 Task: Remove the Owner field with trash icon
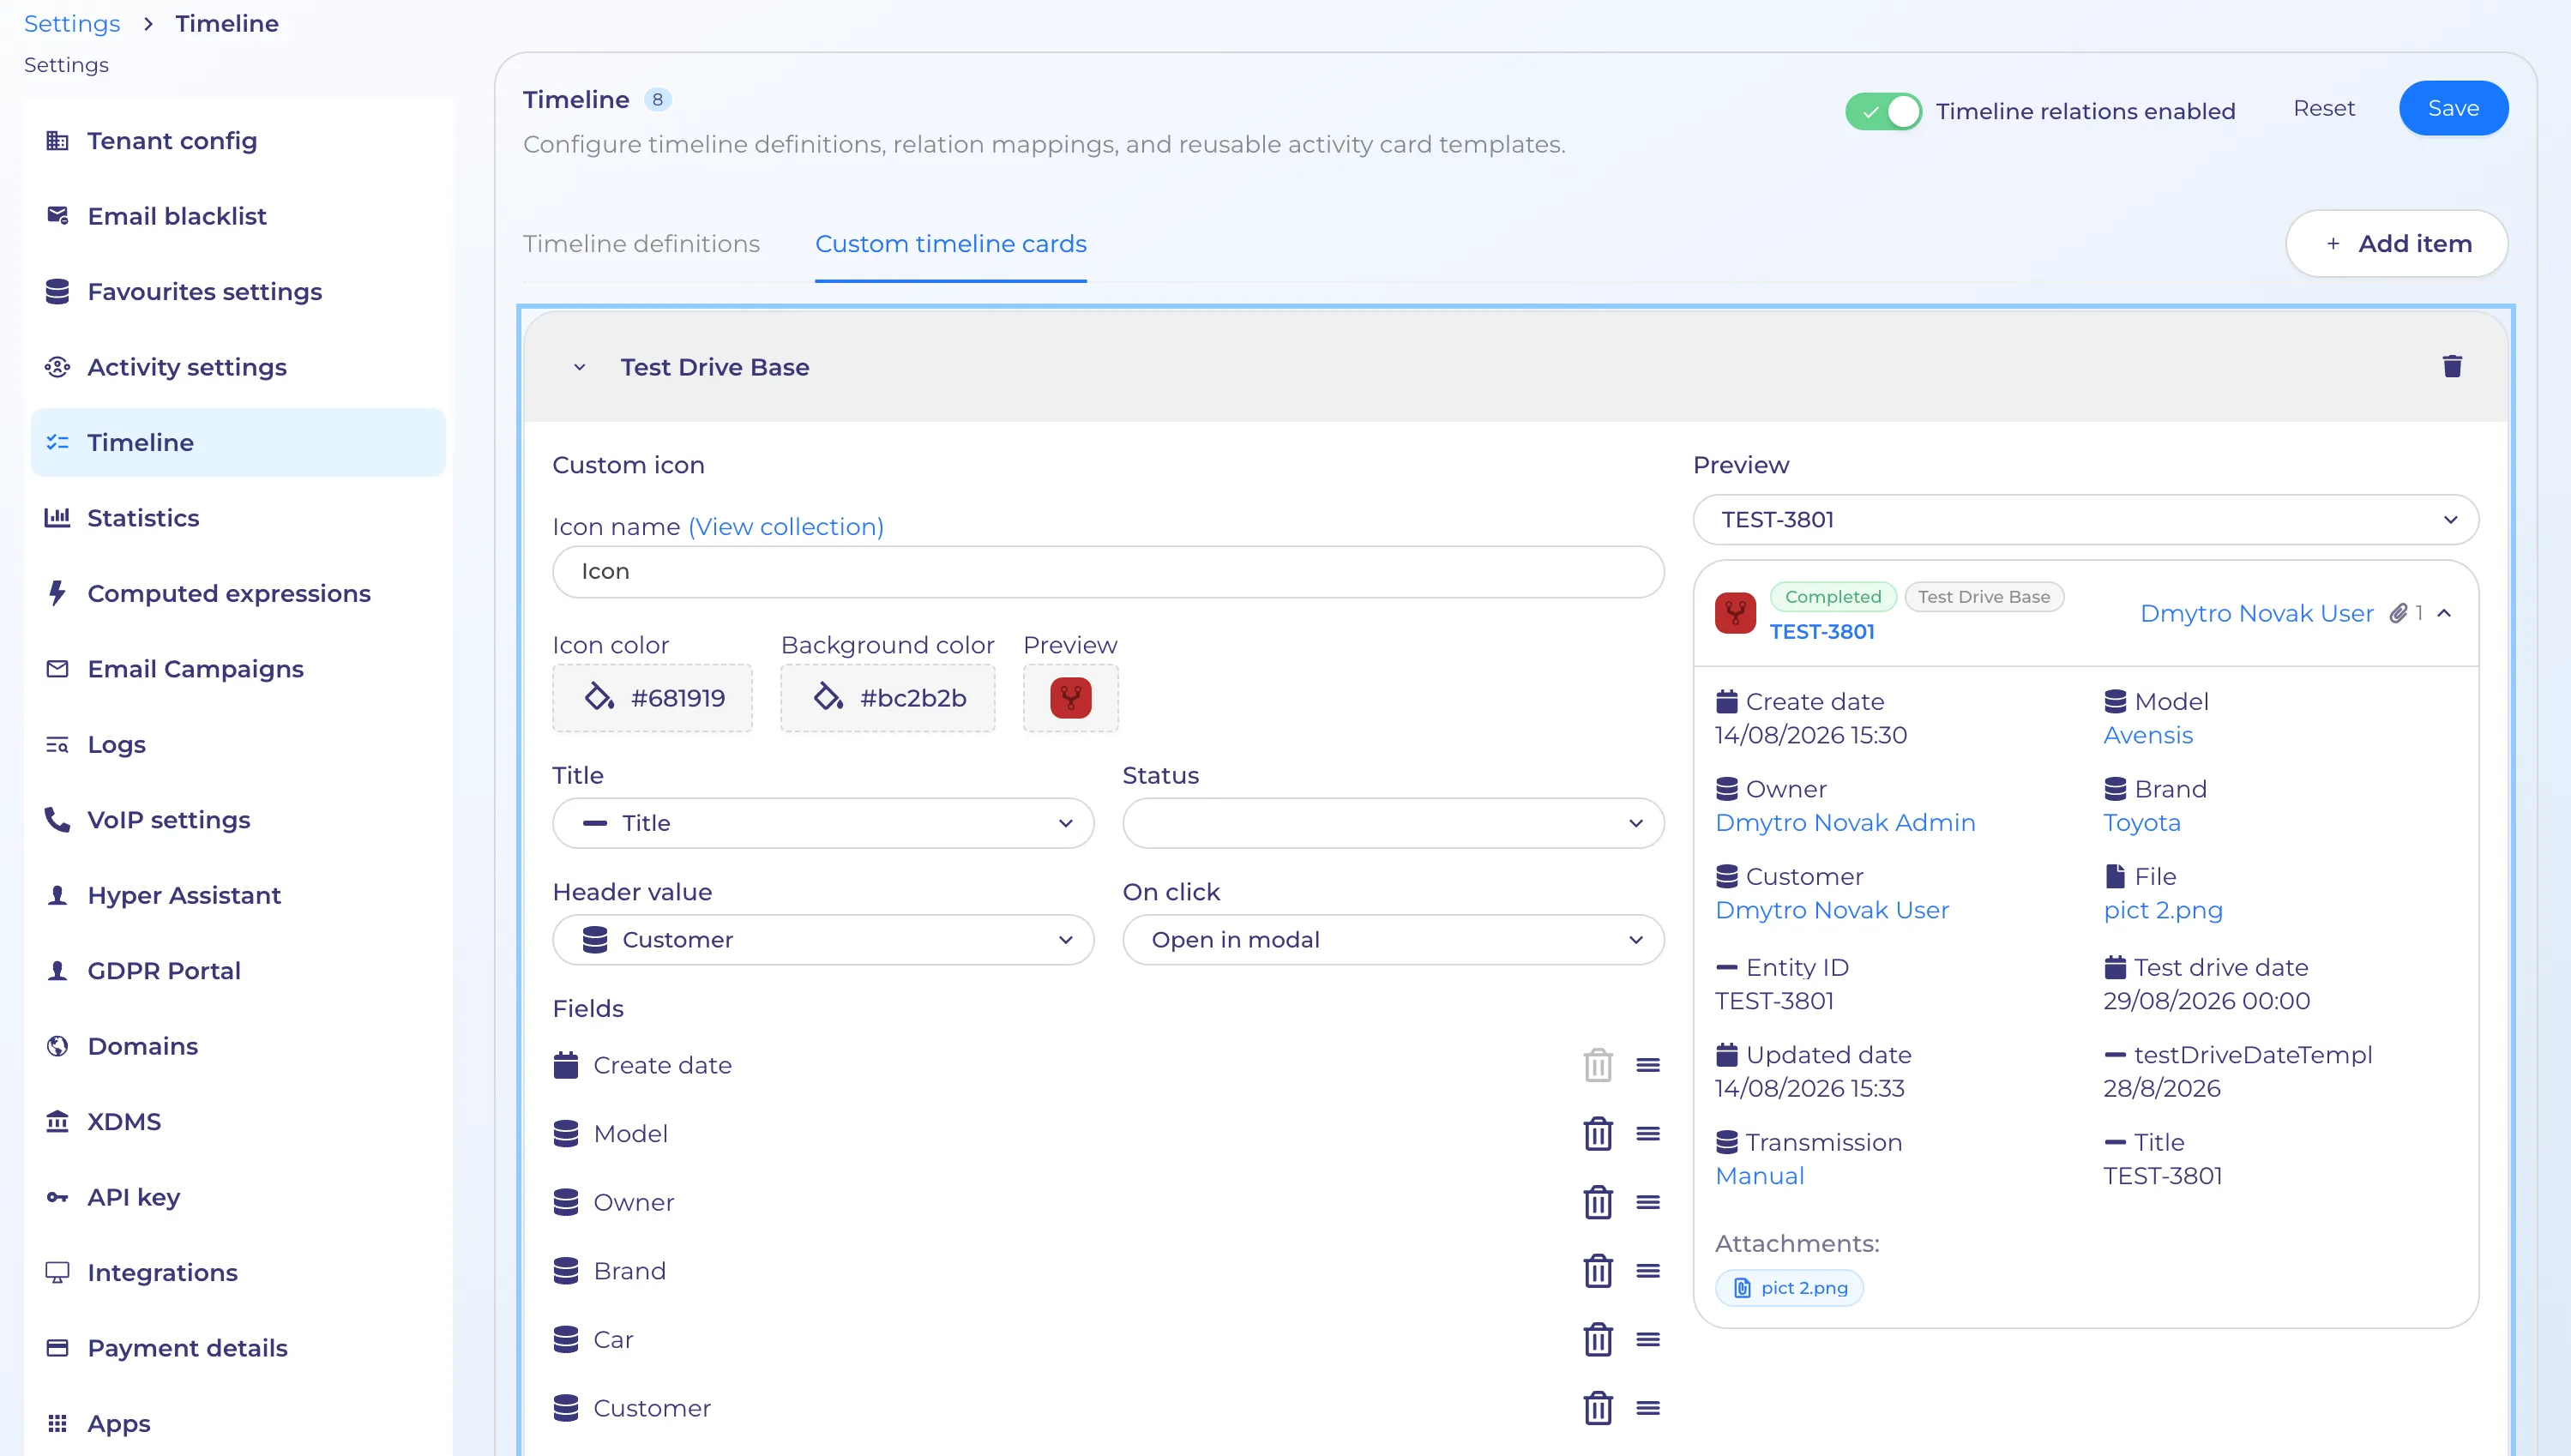(1598, 1202)
